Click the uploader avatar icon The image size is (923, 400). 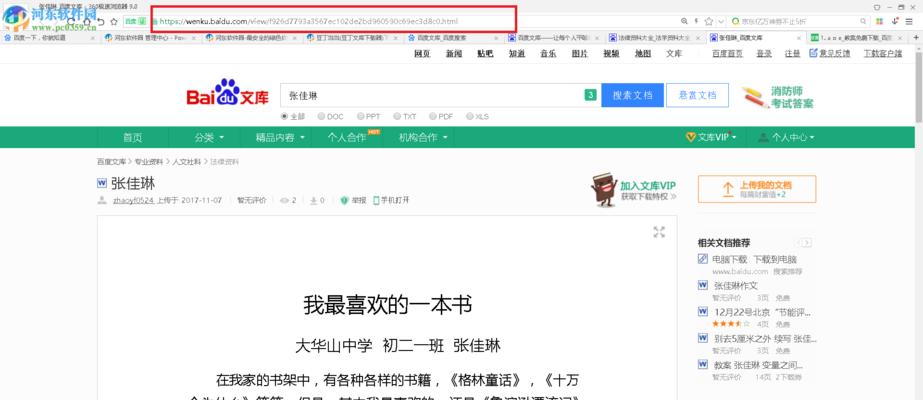click(102, 201)
